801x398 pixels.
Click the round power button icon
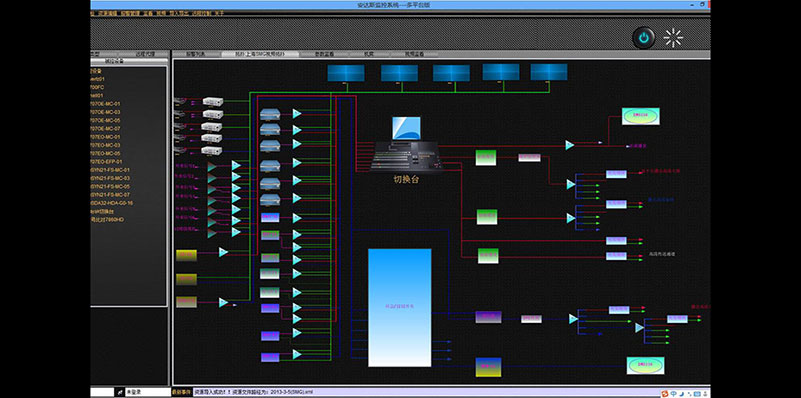click(644, 38)
